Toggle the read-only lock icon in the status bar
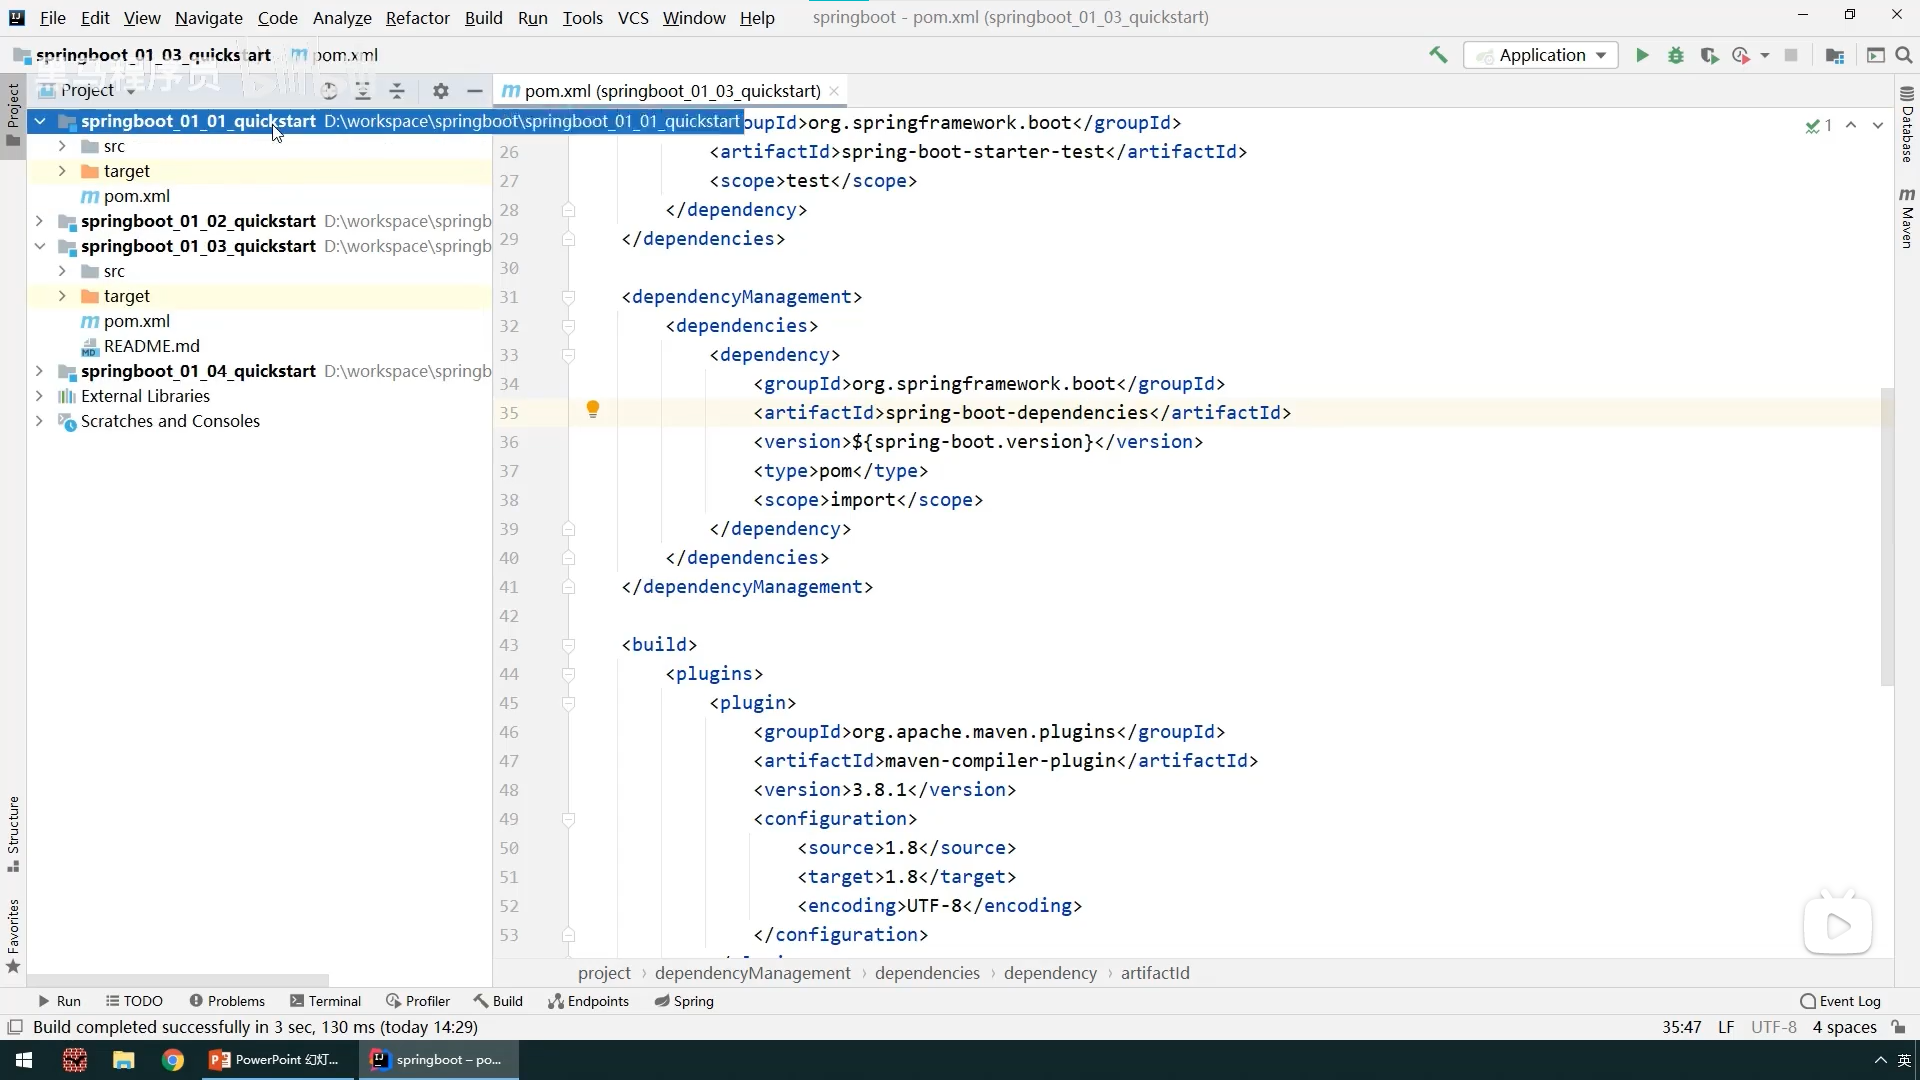Image resolution: width=1920 pixels, height=1080 pixels. [x=1898, y=1027]
